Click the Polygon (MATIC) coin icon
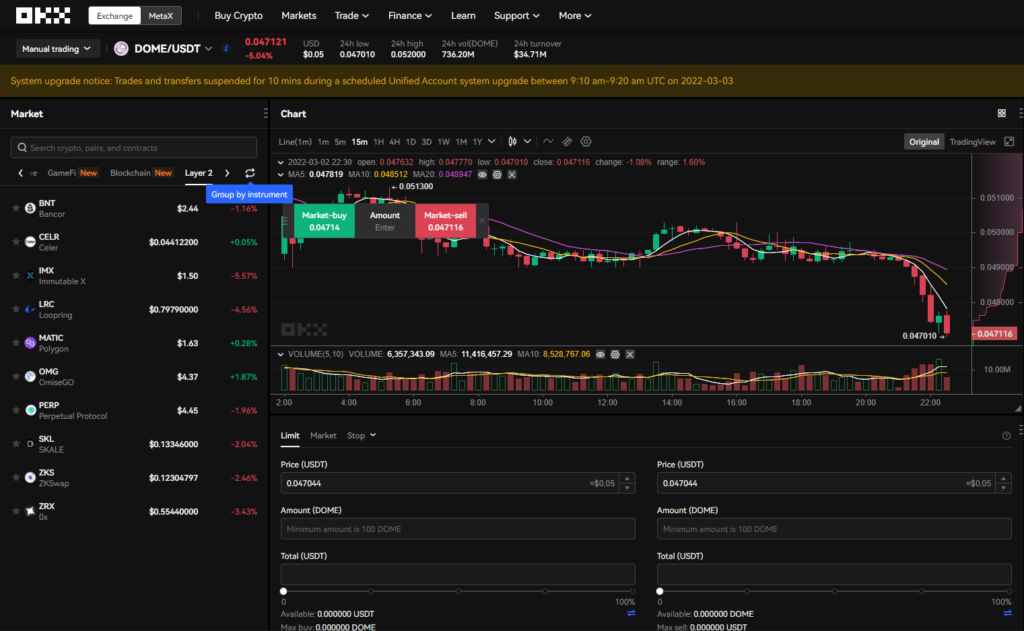1024x631 pixels. [x=30, y=343]
